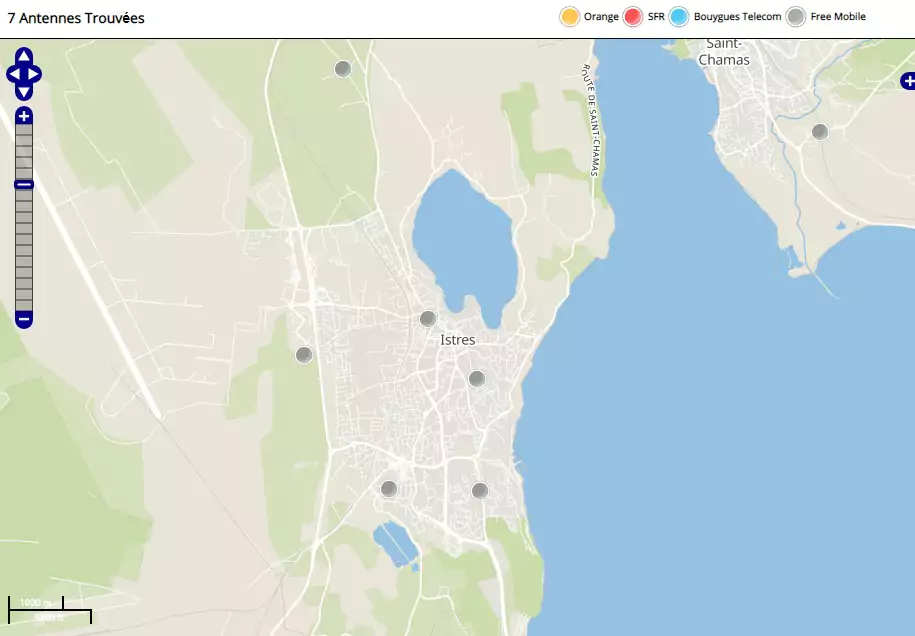Select bottom-right antenna marker near the coast
Image resolution: width=915 pixels, height=636 pixels.
point(480,491)
